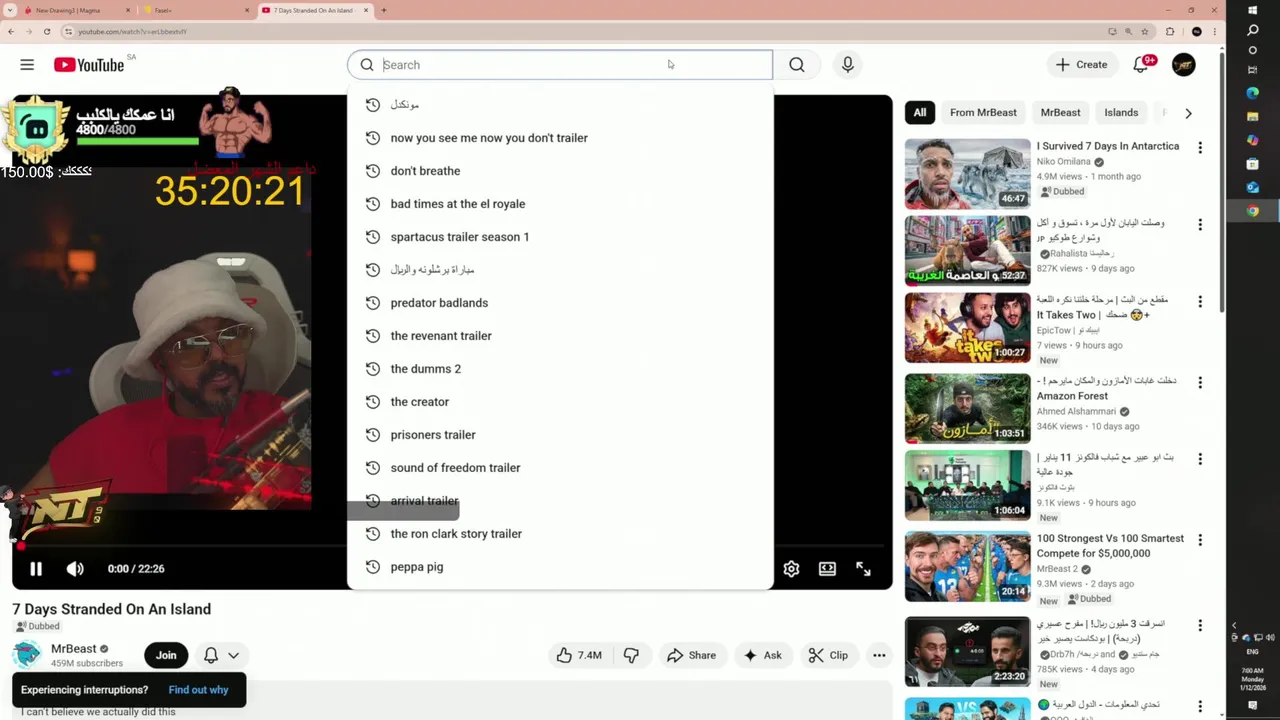
Task: Join the MrBeast channel membership
Action: [166, 655]
